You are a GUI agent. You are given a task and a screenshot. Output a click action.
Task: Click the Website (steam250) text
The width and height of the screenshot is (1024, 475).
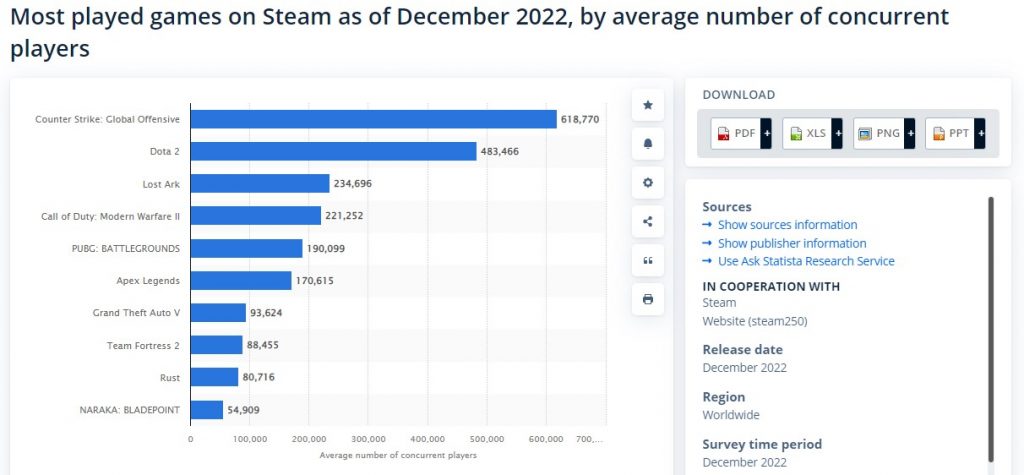[x=755, y=321]
